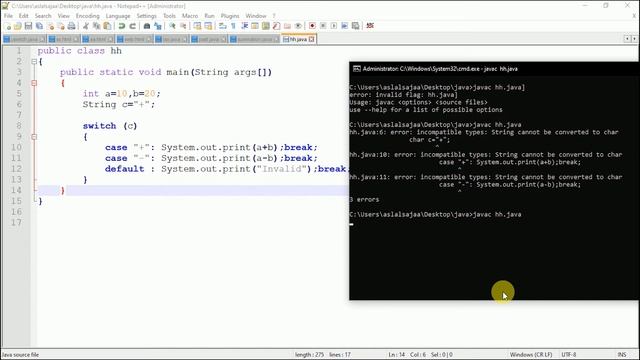Image resolution: width=640 pixels, height=360 pixels.
Task: Toggle word wrap in the toolbar
Action: (x=222, y=26)
